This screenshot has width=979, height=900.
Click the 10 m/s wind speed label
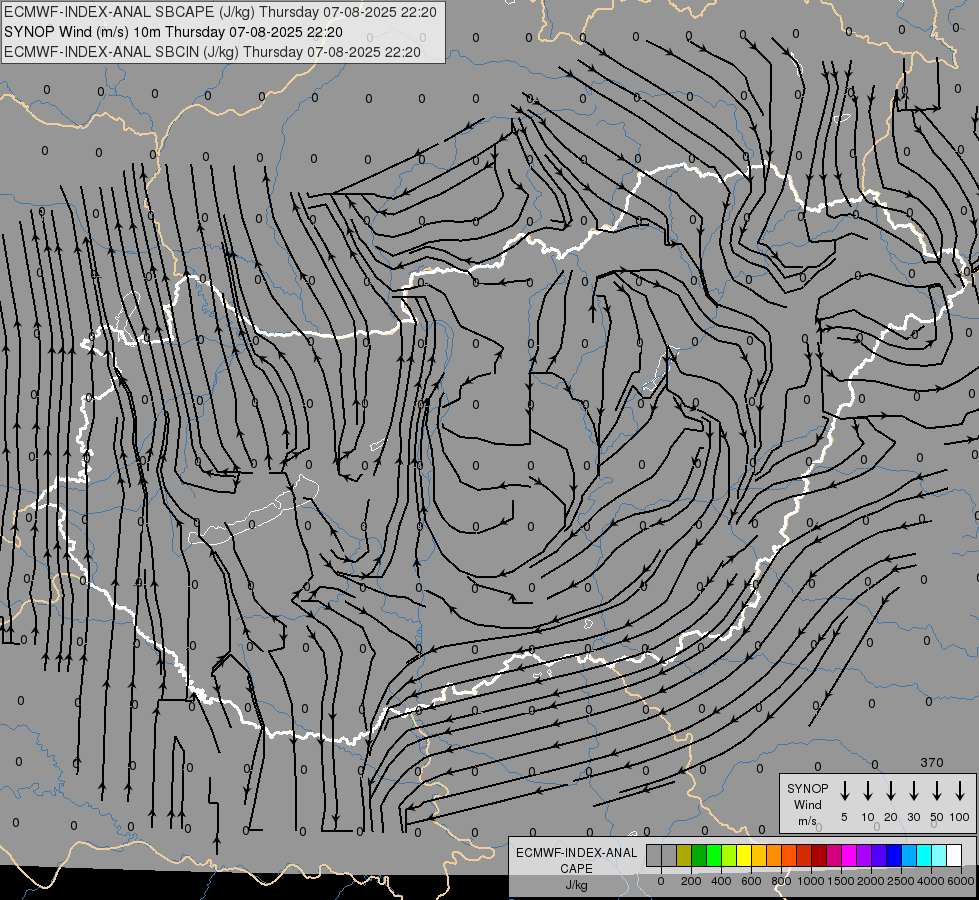point(868,817)
